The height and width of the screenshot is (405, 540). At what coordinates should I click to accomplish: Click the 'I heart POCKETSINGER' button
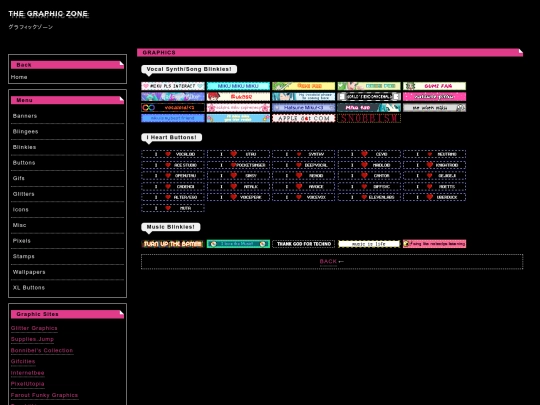(238, 165)
